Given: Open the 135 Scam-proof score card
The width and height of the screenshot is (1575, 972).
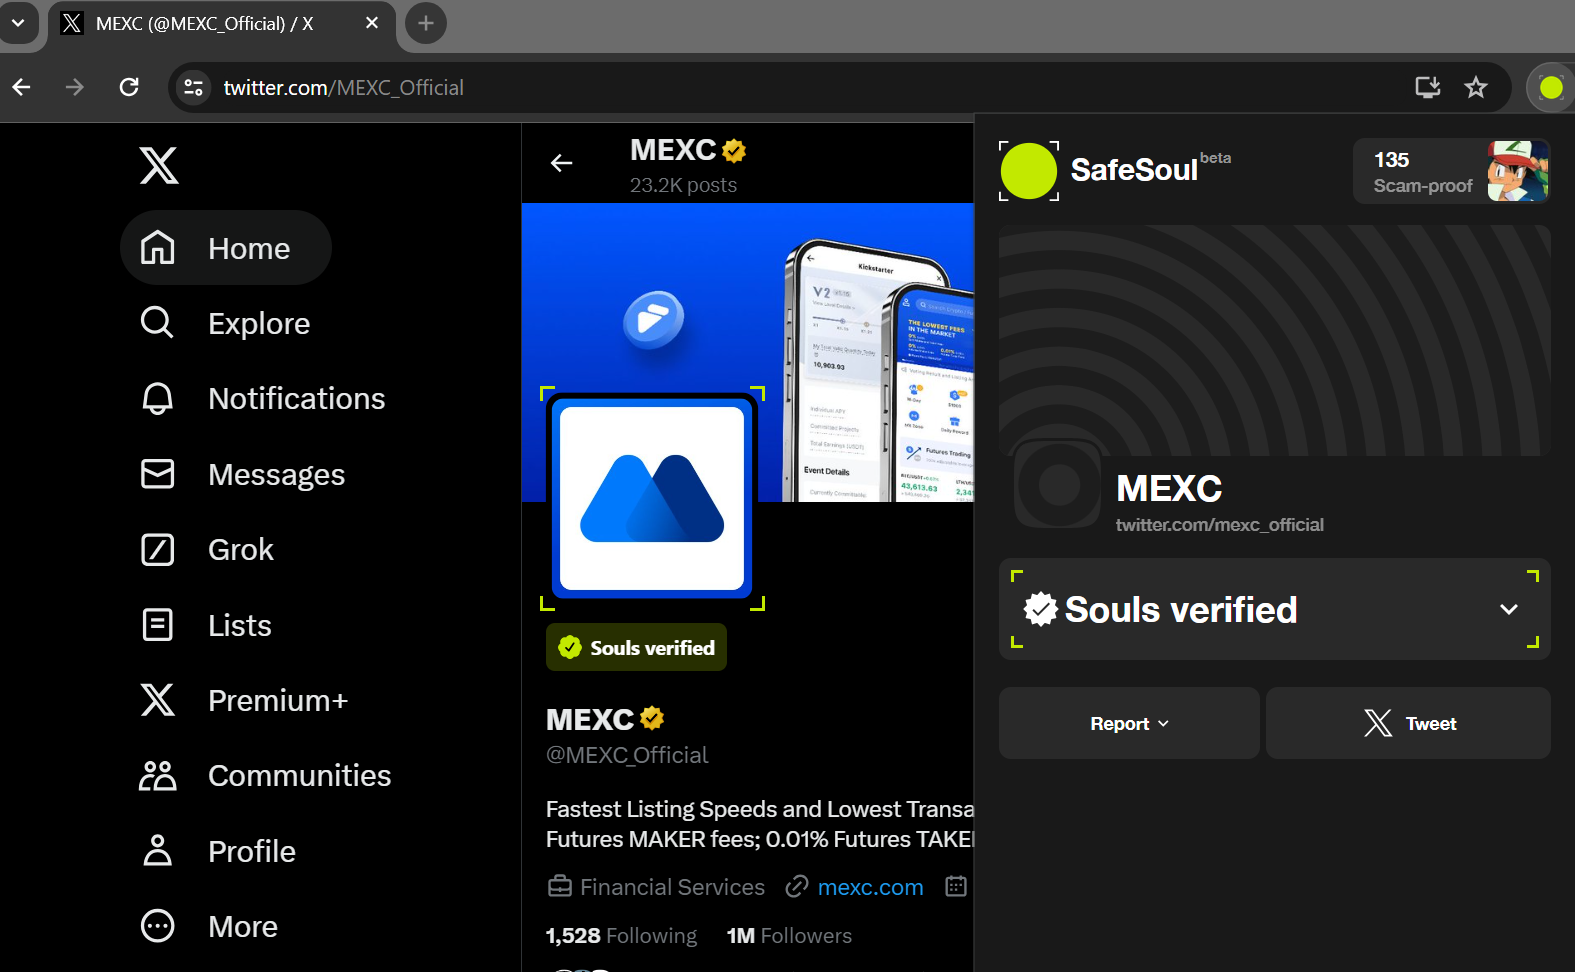Looking at the screenshot, I should tap(1451, 171).
